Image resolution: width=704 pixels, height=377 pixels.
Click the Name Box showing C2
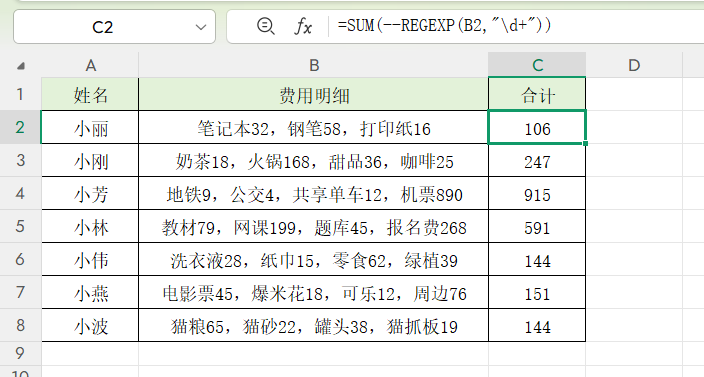coord(114,27)
